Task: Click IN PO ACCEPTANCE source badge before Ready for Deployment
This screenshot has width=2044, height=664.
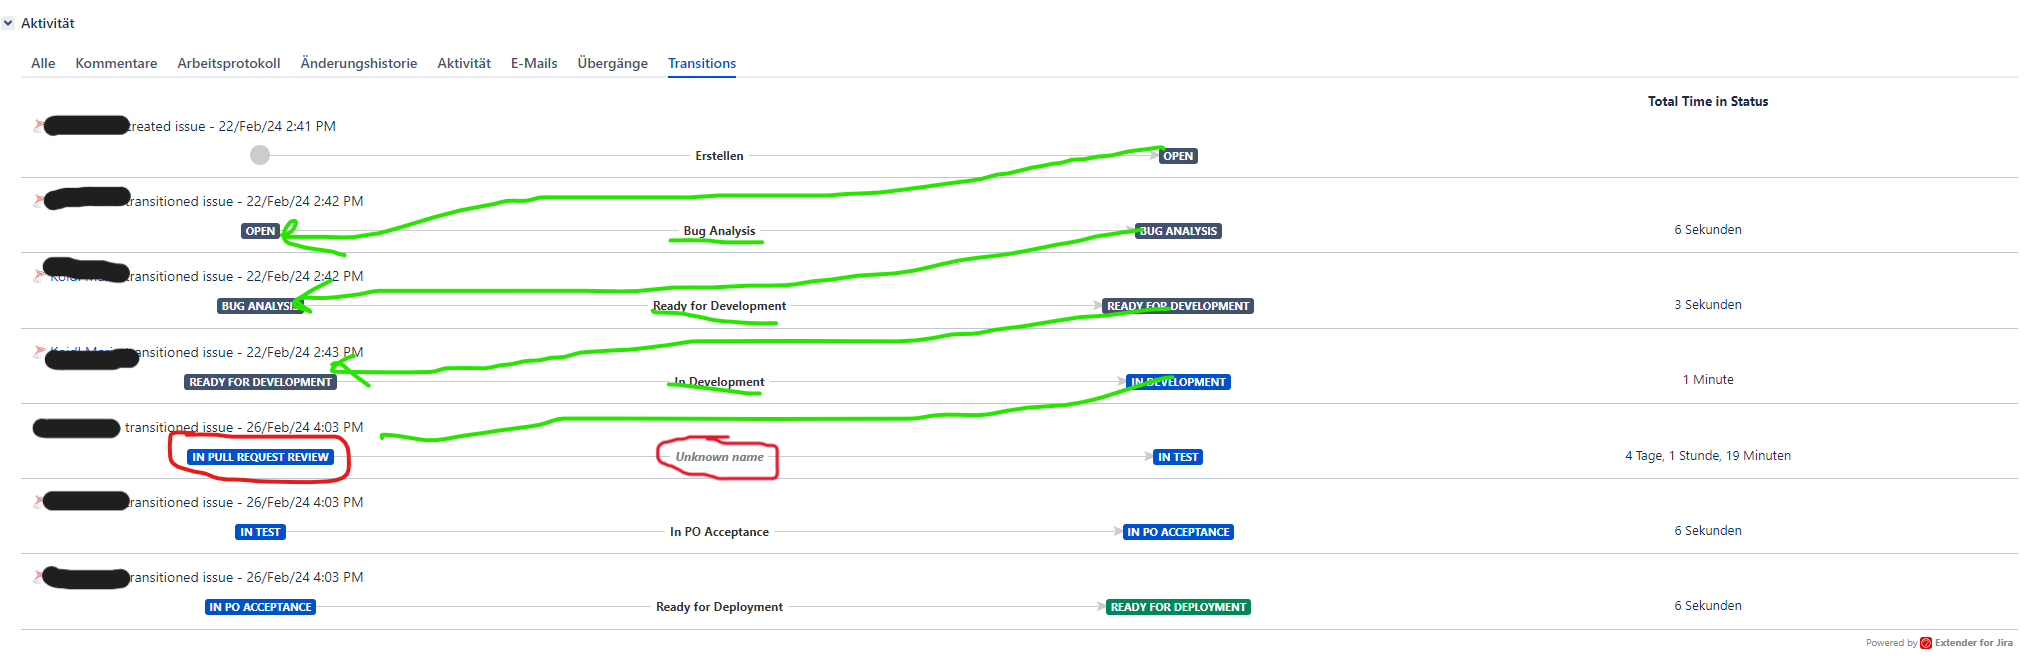Action: [260, 607]
